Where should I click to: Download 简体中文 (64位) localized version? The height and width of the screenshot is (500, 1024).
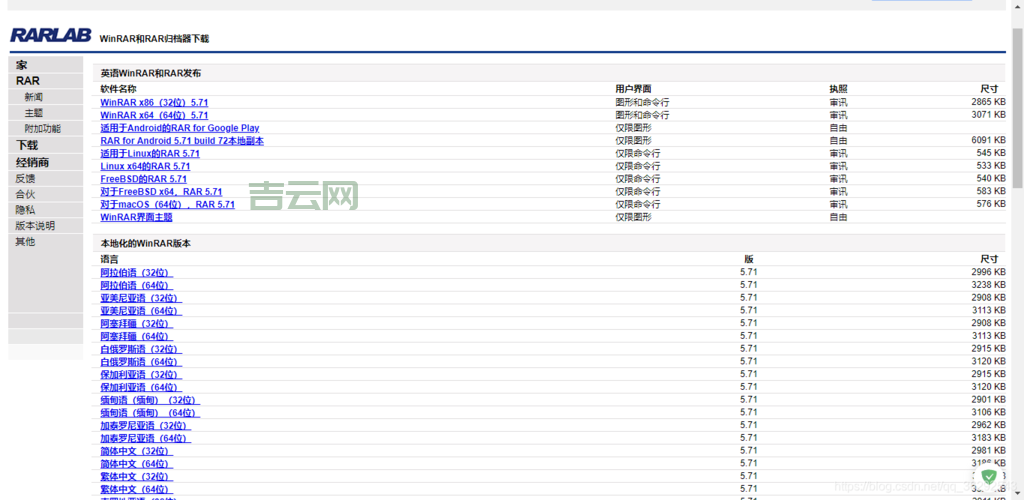135,464
